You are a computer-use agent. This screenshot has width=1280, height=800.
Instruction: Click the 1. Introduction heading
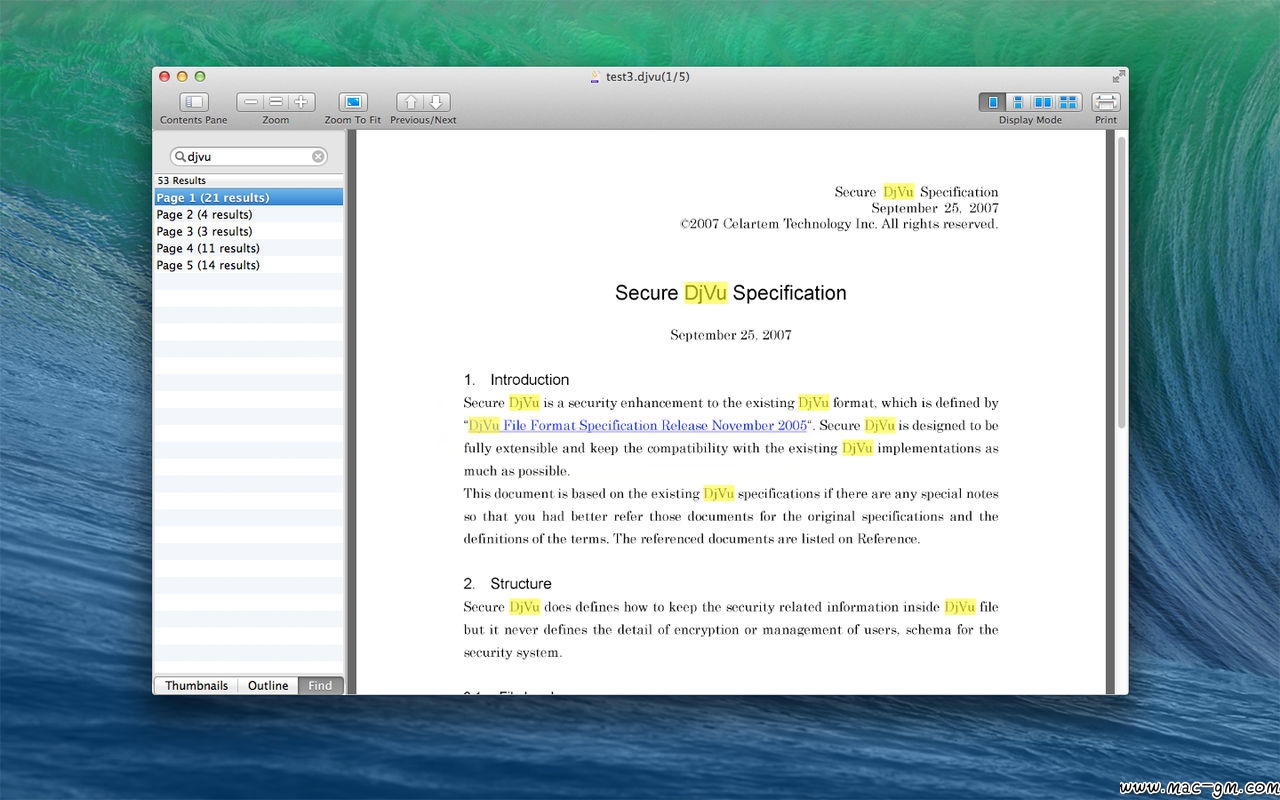(x=516, y=380)
